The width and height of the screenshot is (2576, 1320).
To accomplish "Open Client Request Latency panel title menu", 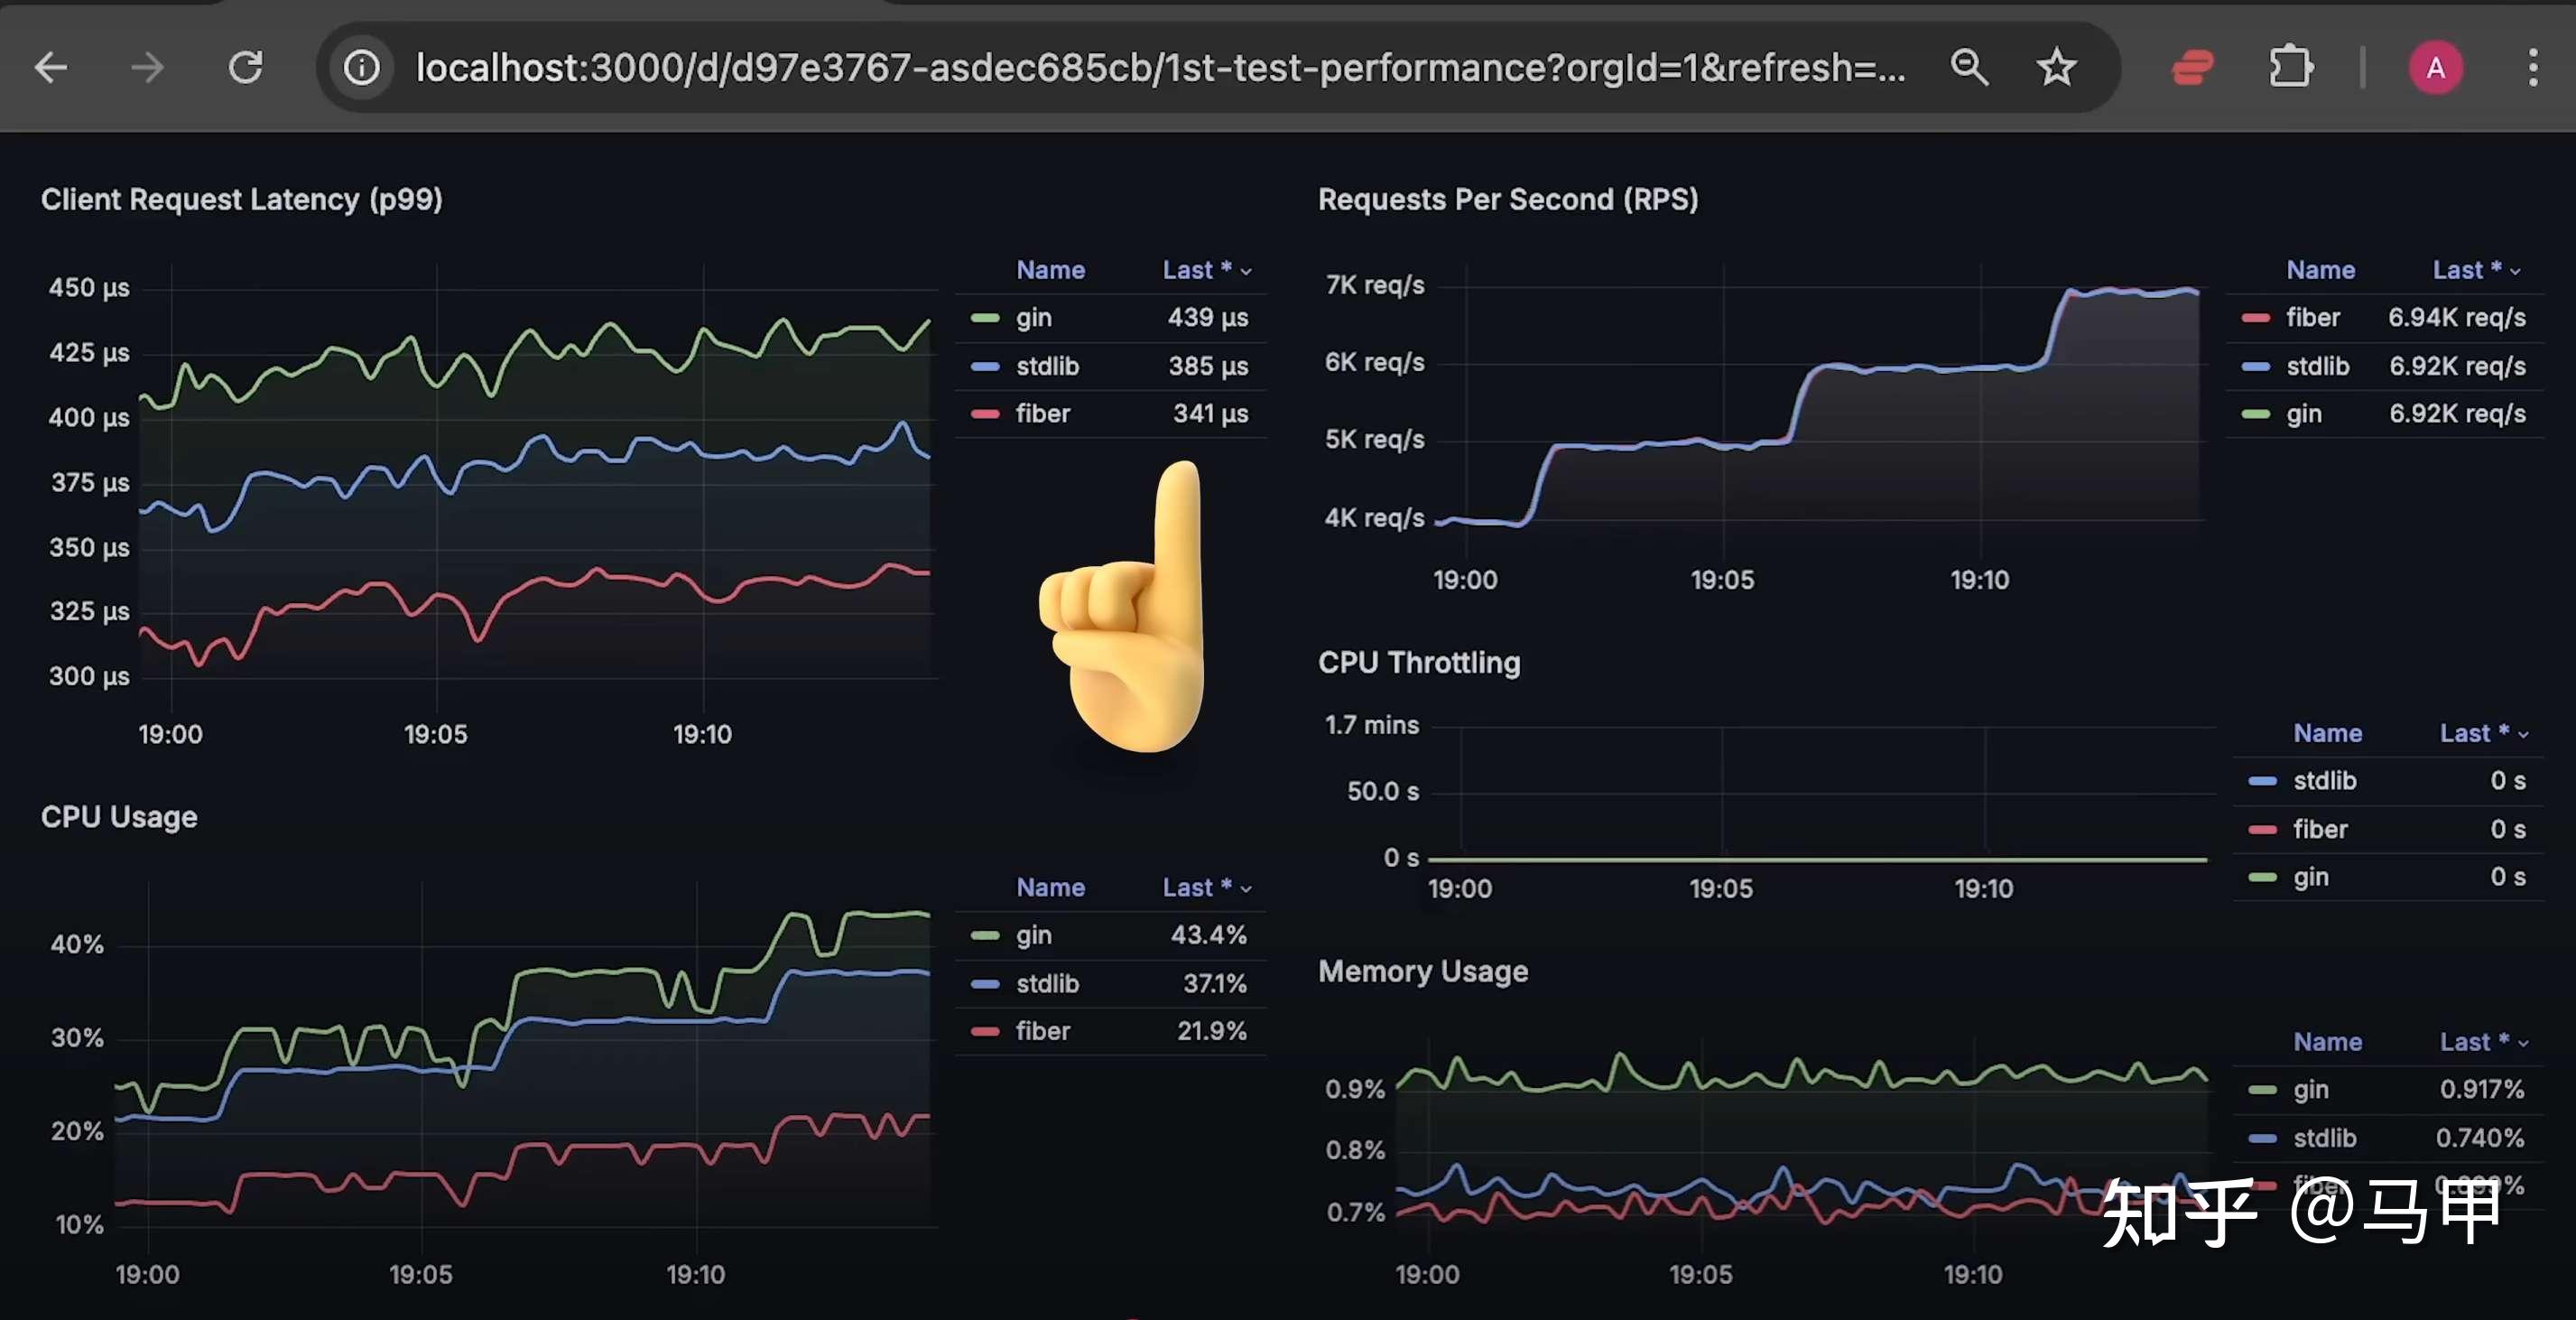I will 241,199.
